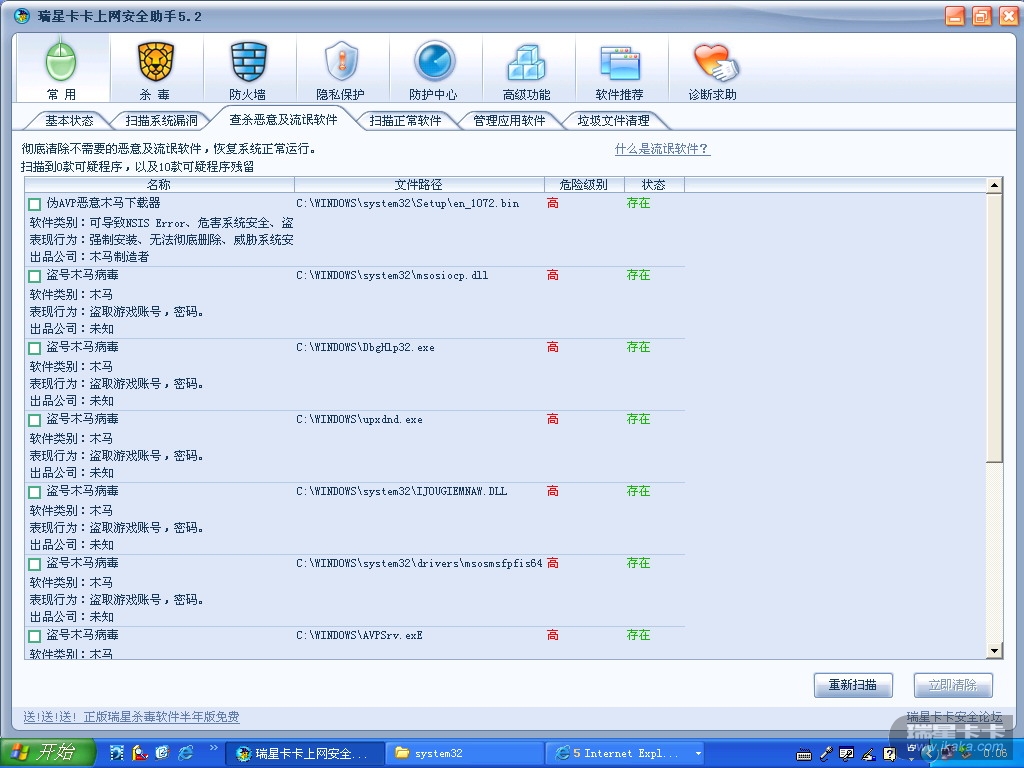Viewport: 1024px width, 768px height.
Task: Sort by the 危险级别 column header
Action: (x=584, y=185)
